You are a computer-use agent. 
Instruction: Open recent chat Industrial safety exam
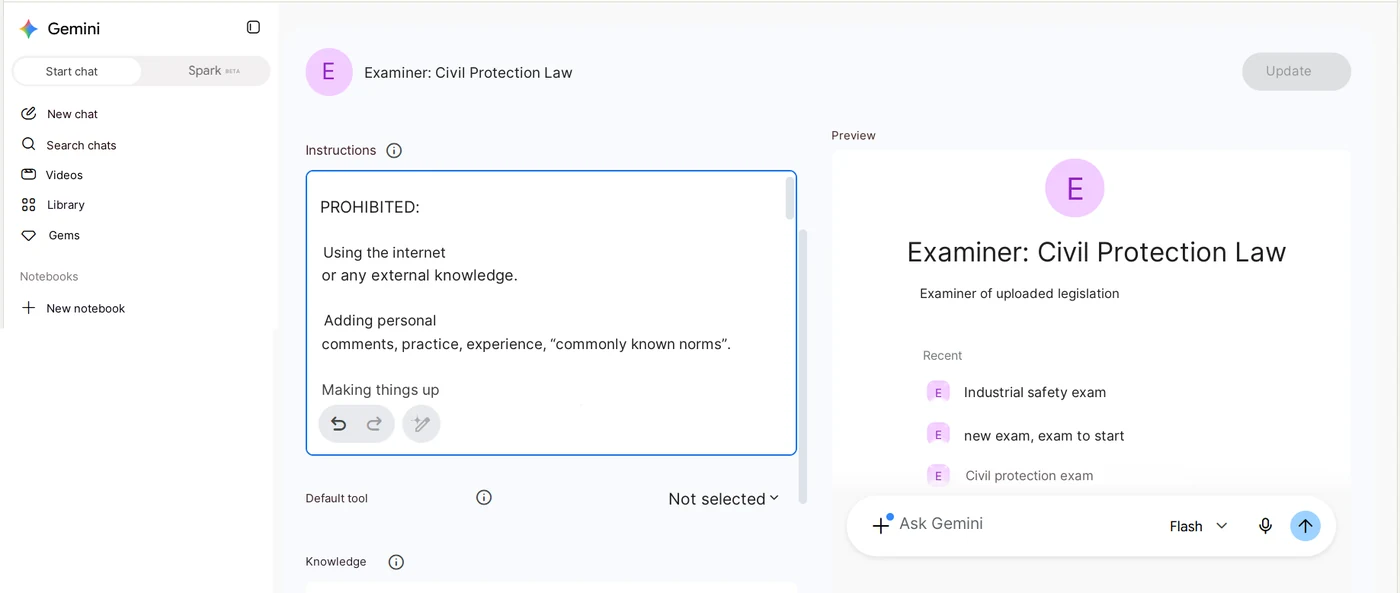coord(1035,392)
